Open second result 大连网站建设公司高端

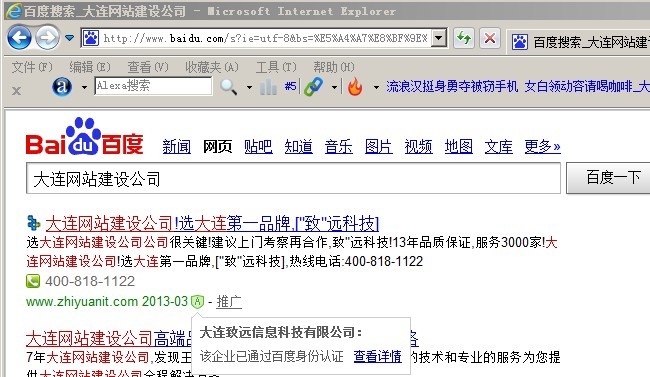click(x=109, y=339)
